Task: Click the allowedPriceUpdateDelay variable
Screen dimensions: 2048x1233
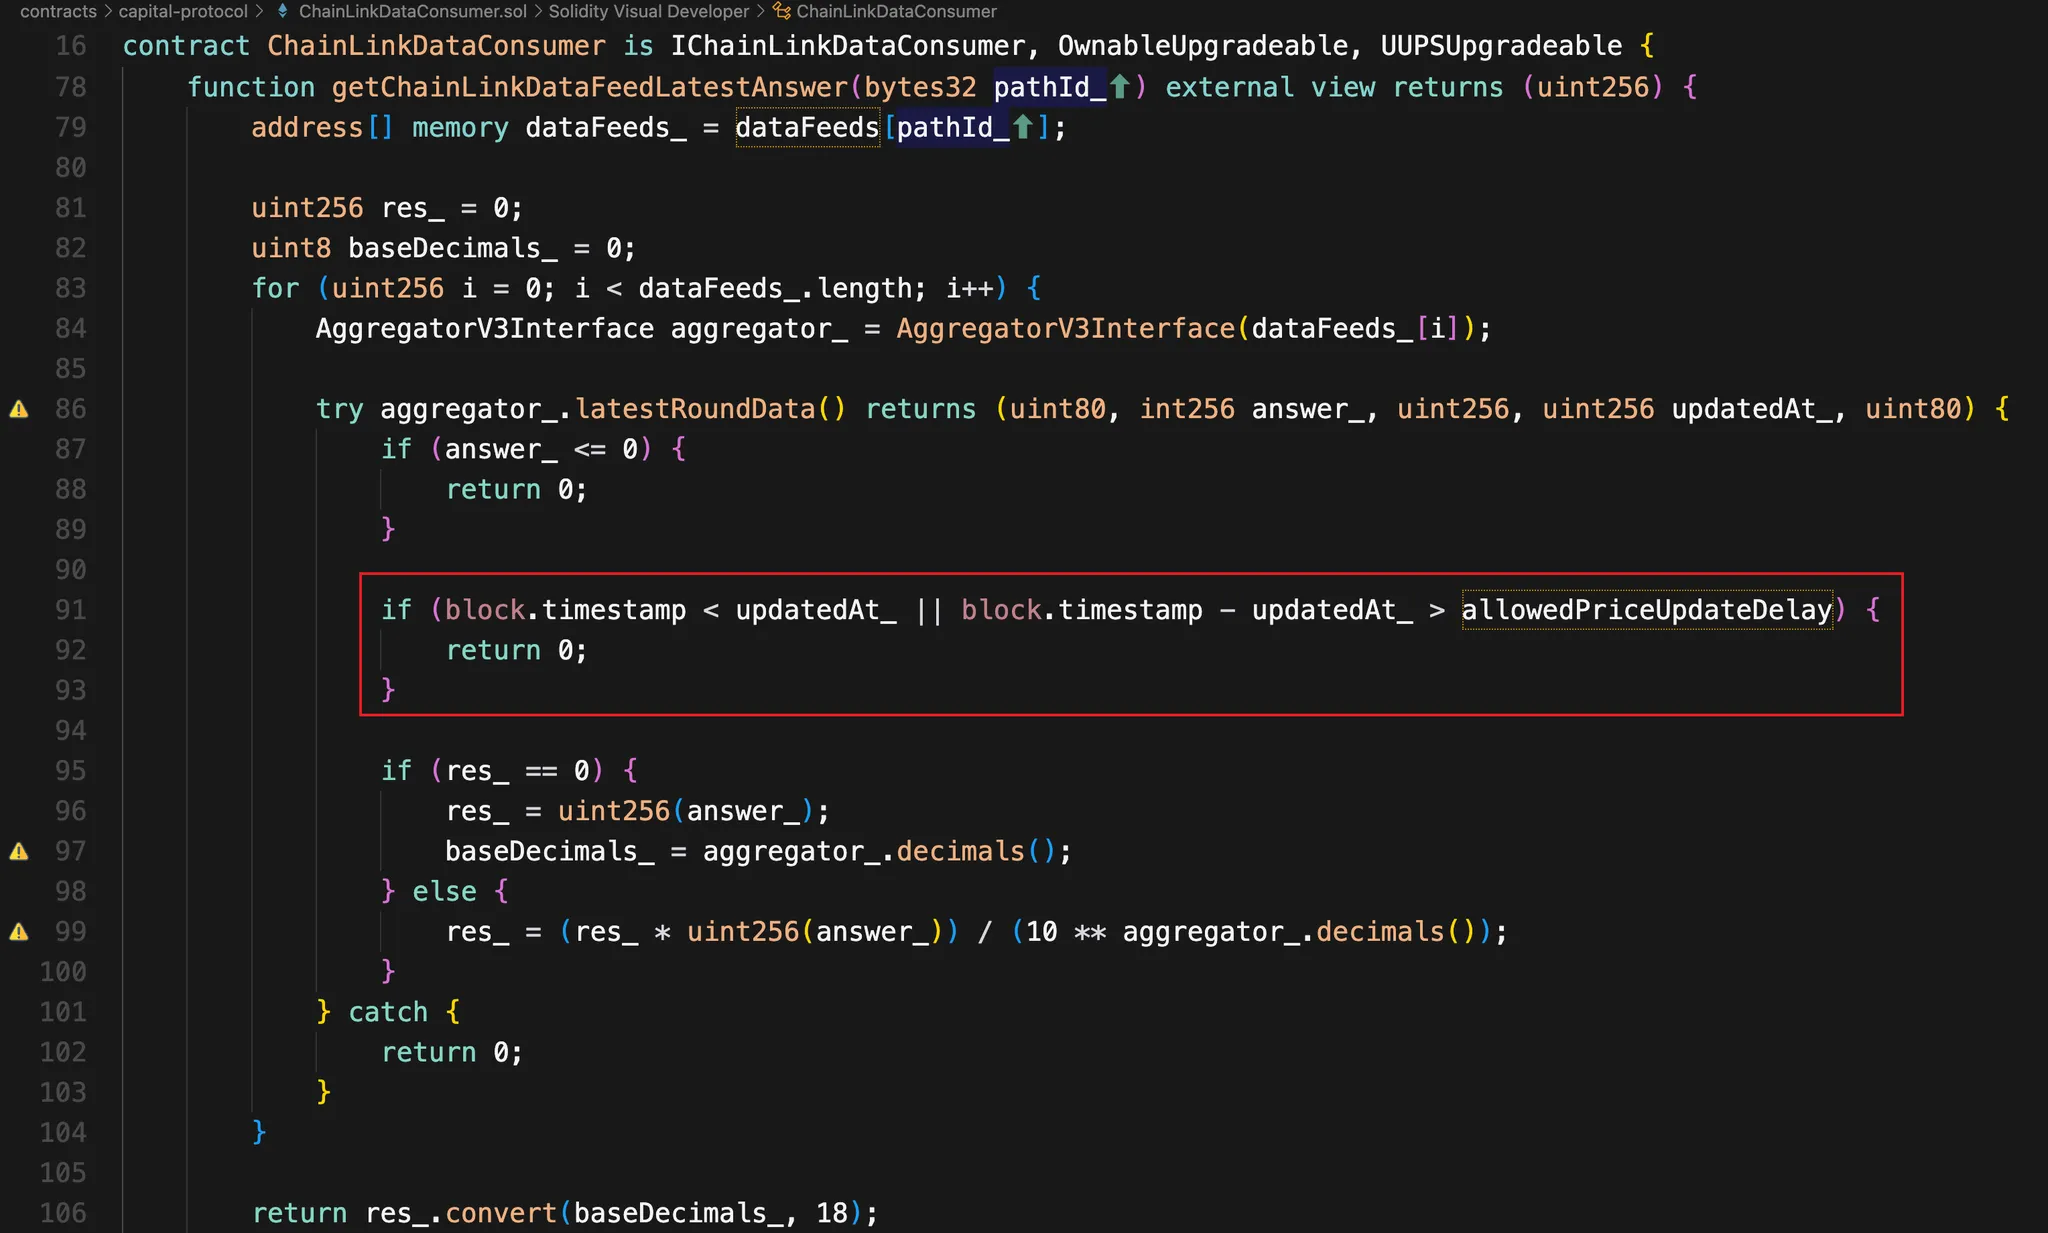Action: pyautogui.click(x=1646, y=610)
